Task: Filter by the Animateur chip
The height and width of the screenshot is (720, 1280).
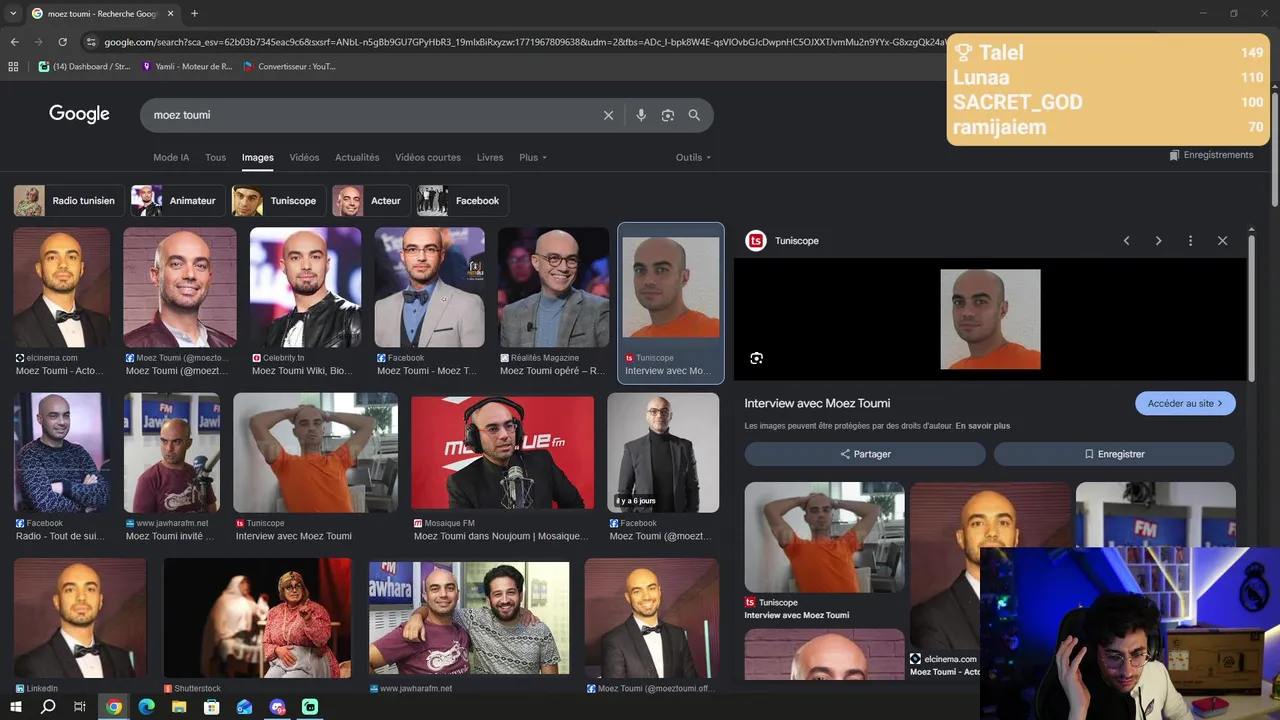Action: tap(177, 201)
